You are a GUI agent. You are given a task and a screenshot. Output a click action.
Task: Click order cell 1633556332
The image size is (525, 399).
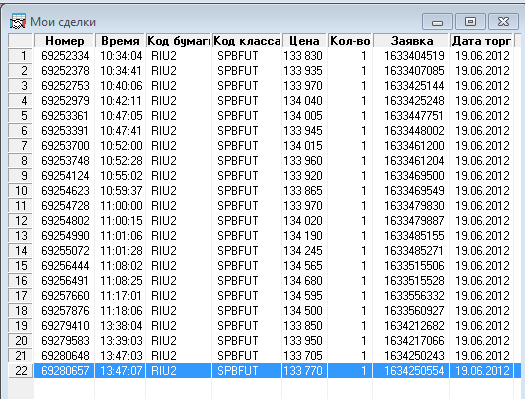point(414,296)
